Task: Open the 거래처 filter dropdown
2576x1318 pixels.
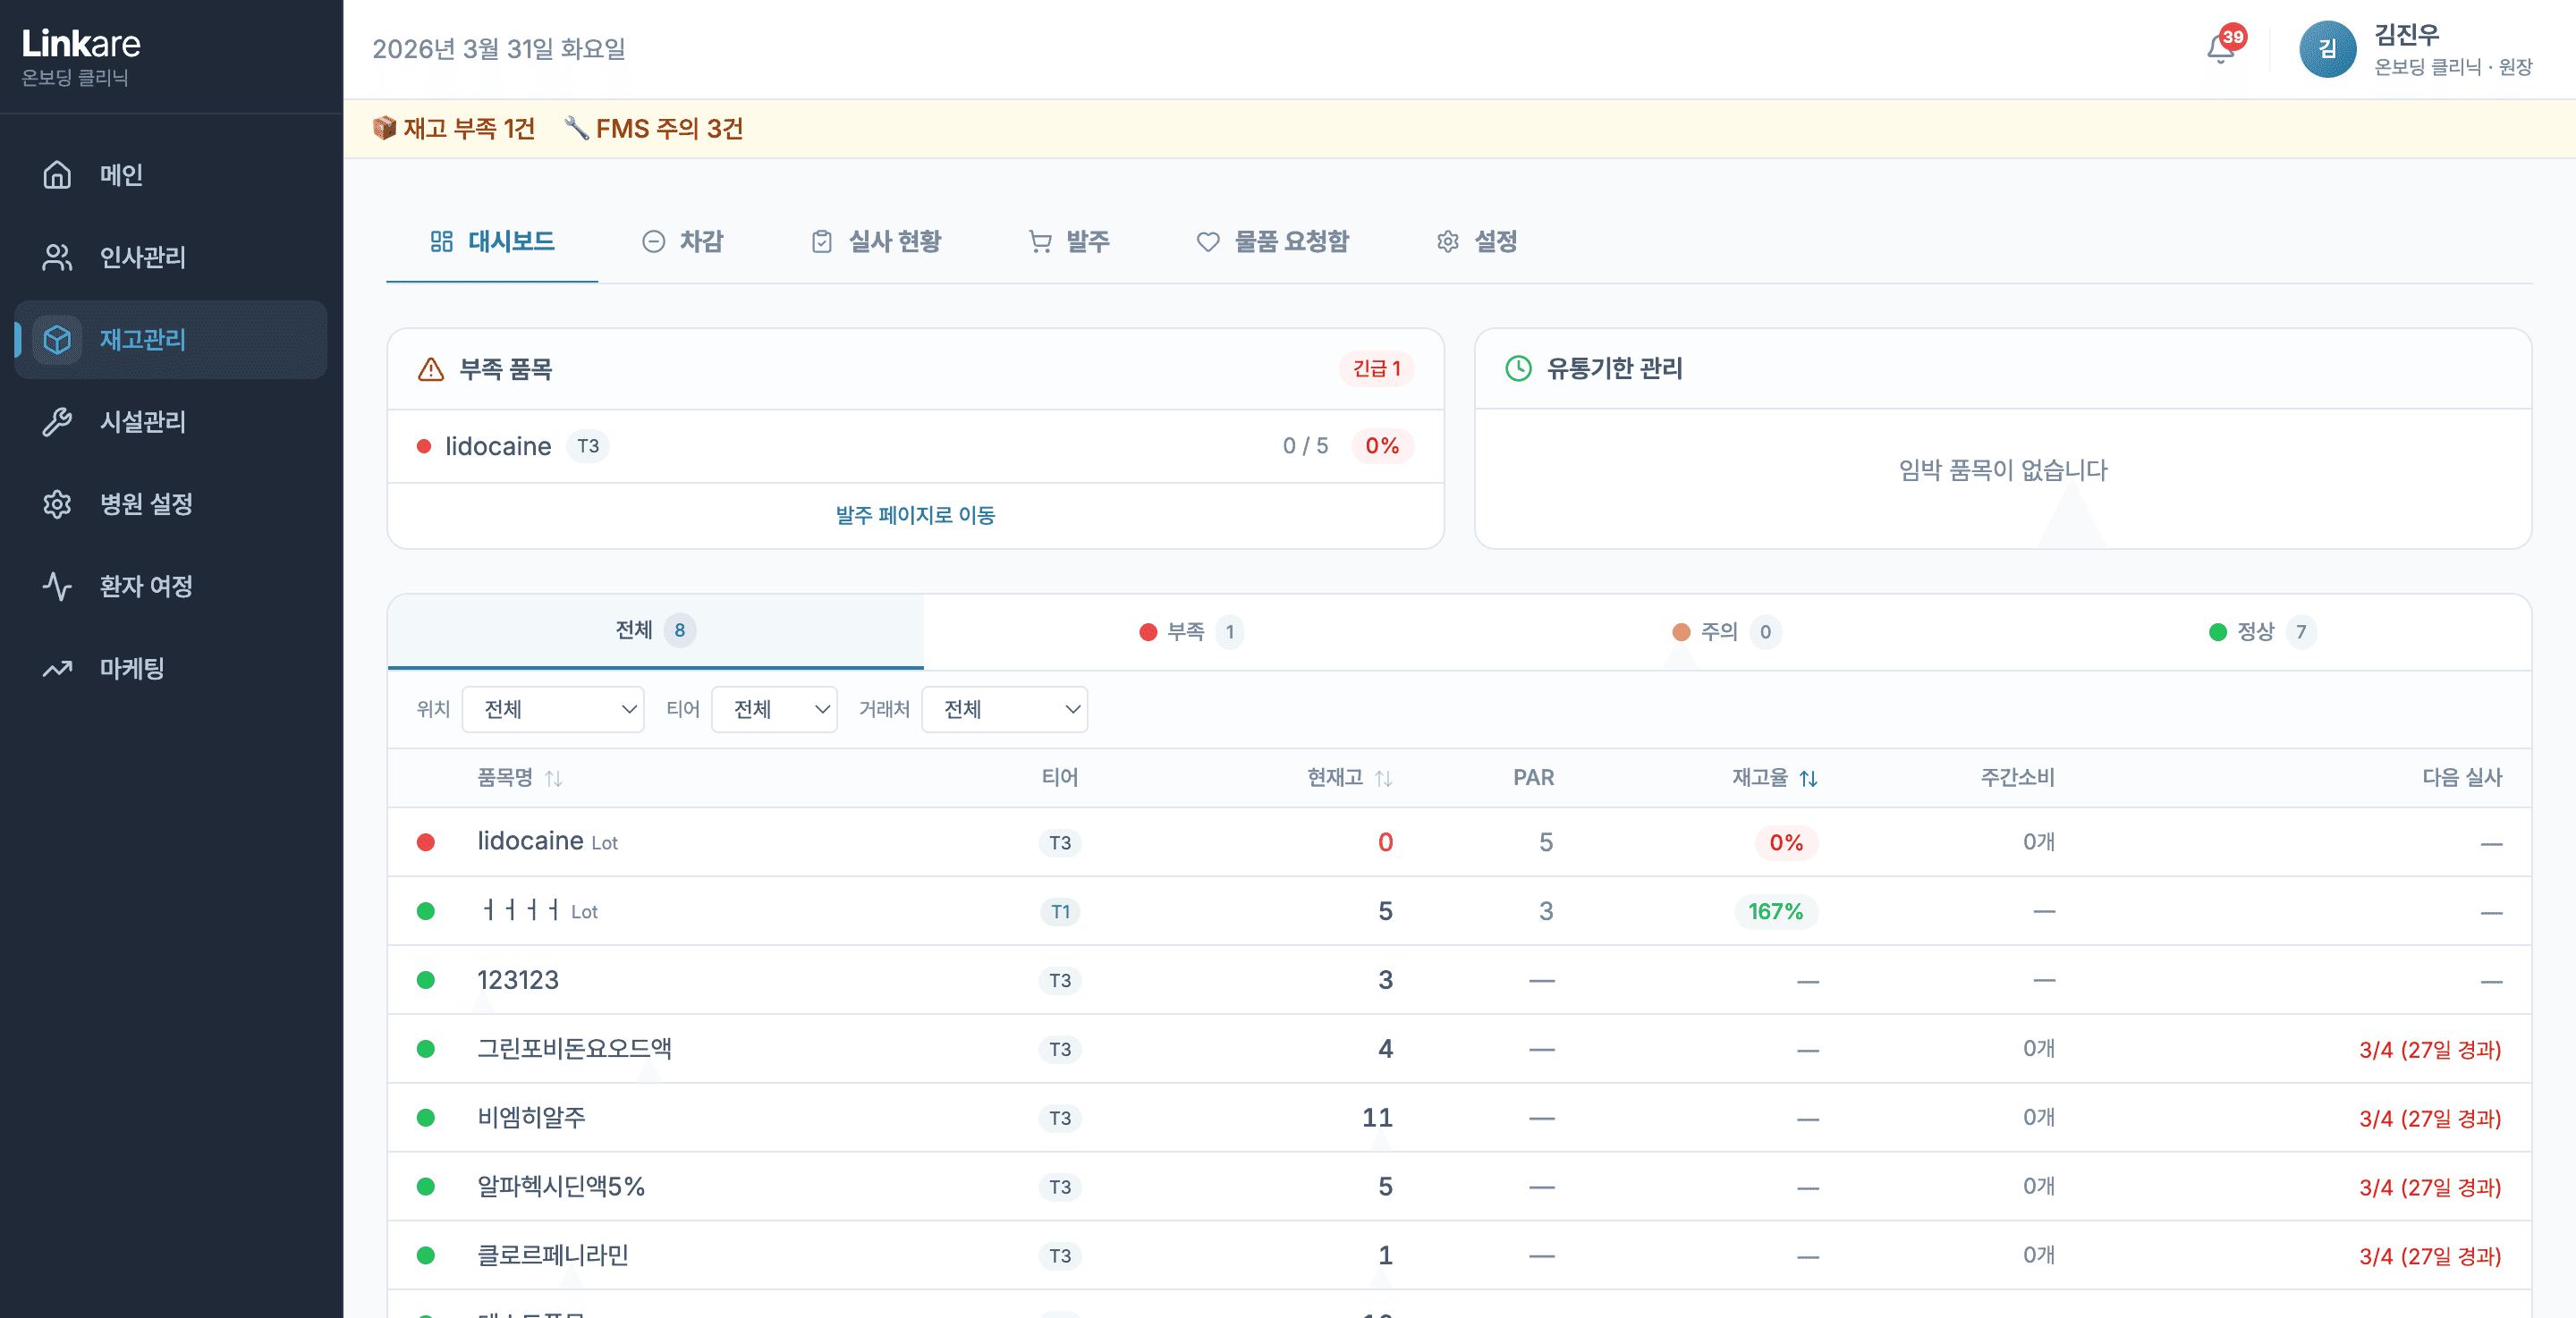Action: pyautogui.click(x=1004, y=709)
